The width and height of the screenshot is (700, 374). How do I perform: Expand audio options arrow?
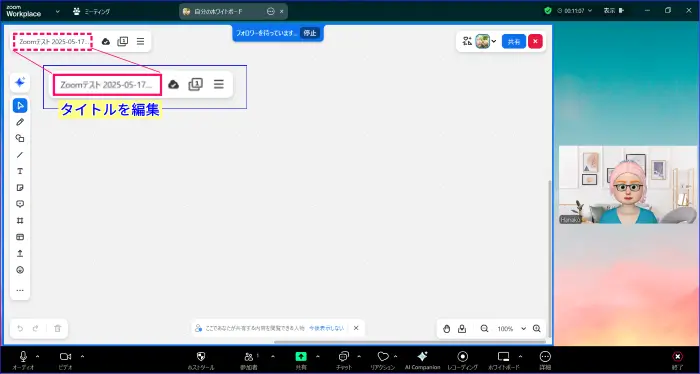[38, 356]
